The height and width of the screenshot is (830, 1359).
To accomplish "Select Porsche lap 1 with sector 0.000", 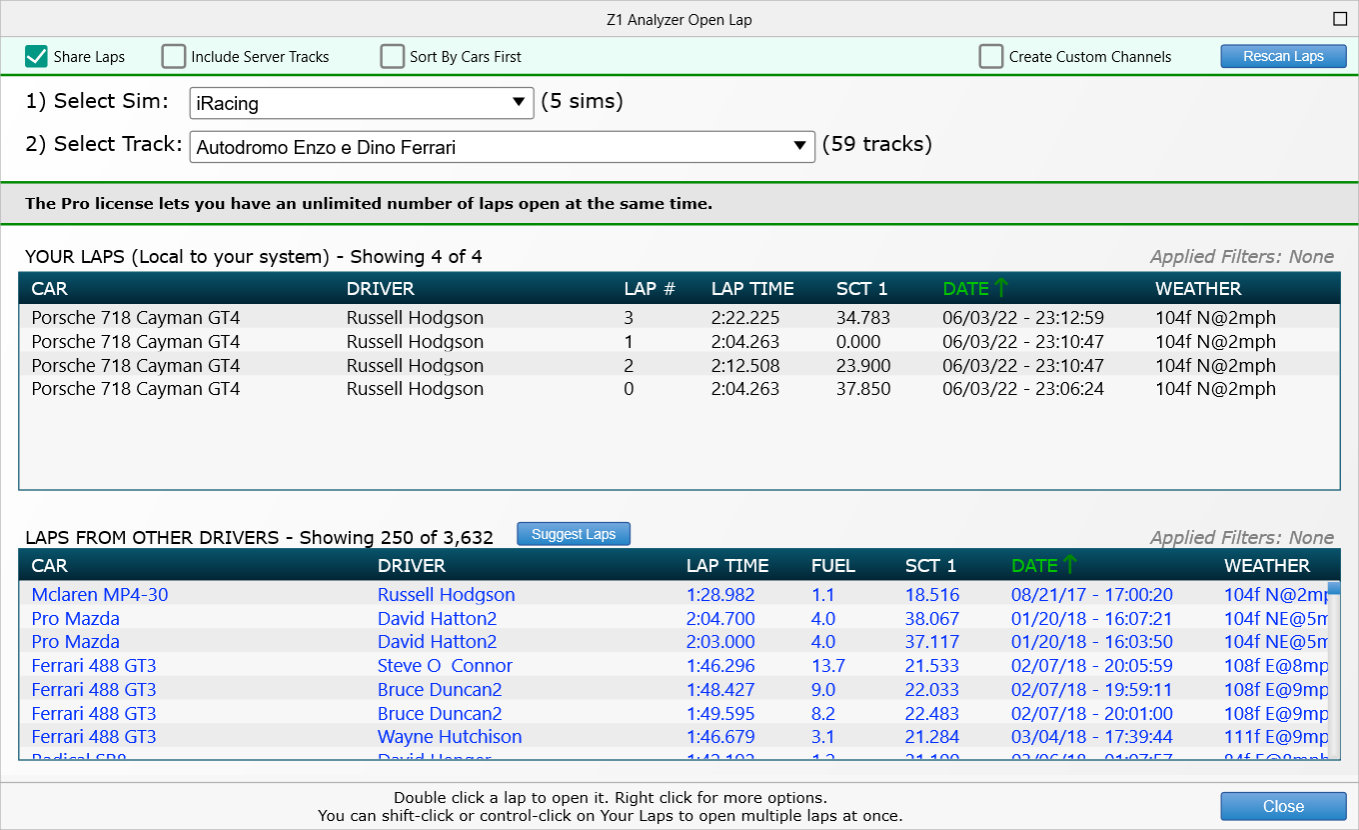I will click(x=679, y=342).
